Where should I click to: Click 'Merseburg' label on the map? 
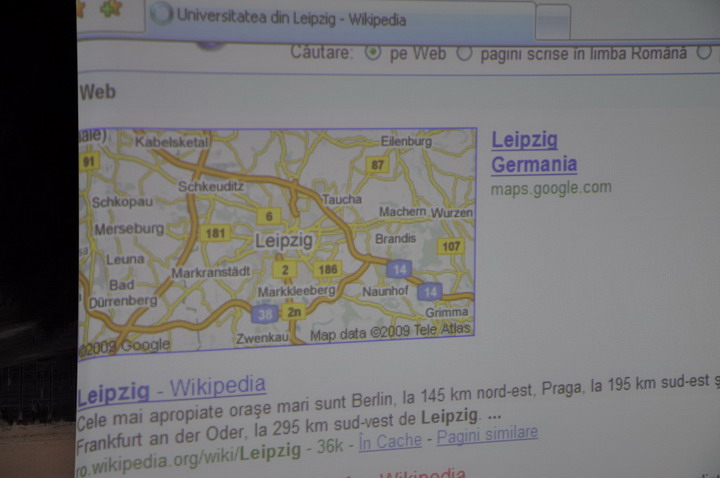(129, 229)
